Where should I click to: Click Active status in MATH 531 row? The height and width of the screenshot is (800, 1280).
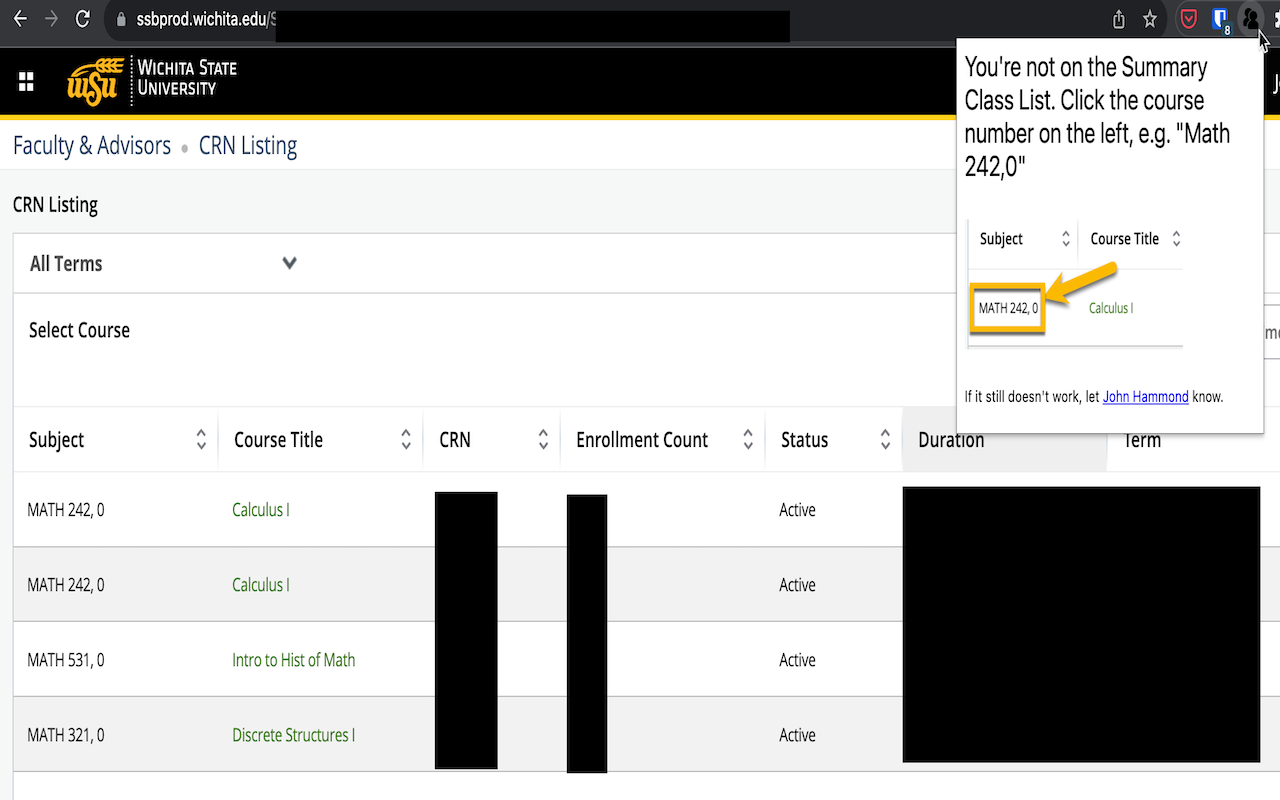[797, 660]
